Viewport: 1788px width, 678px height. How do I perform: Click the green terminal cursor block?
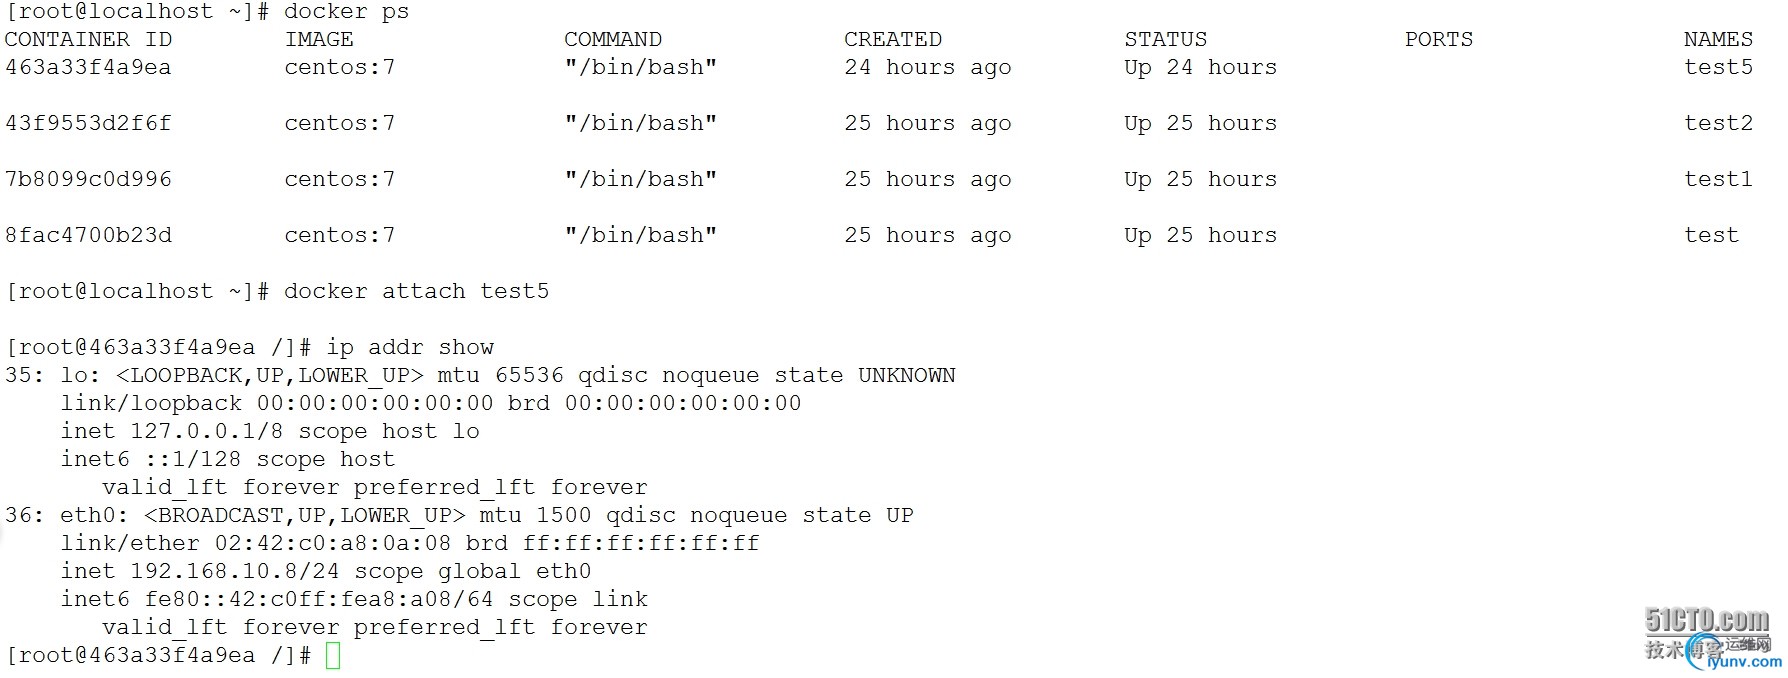[333, 656]
